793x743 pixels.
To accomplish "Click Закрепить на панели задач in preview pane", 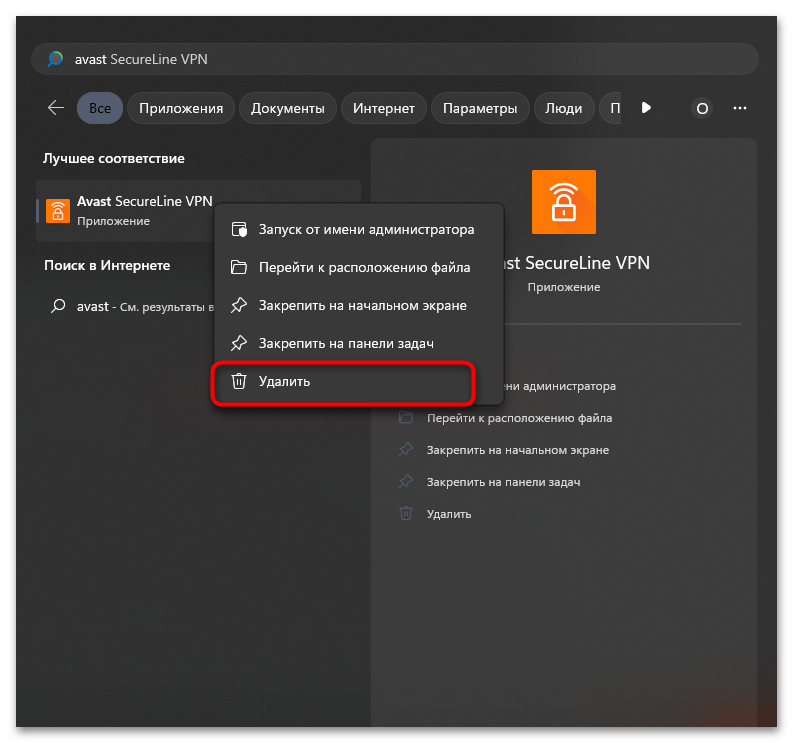I will pos(503,482).
